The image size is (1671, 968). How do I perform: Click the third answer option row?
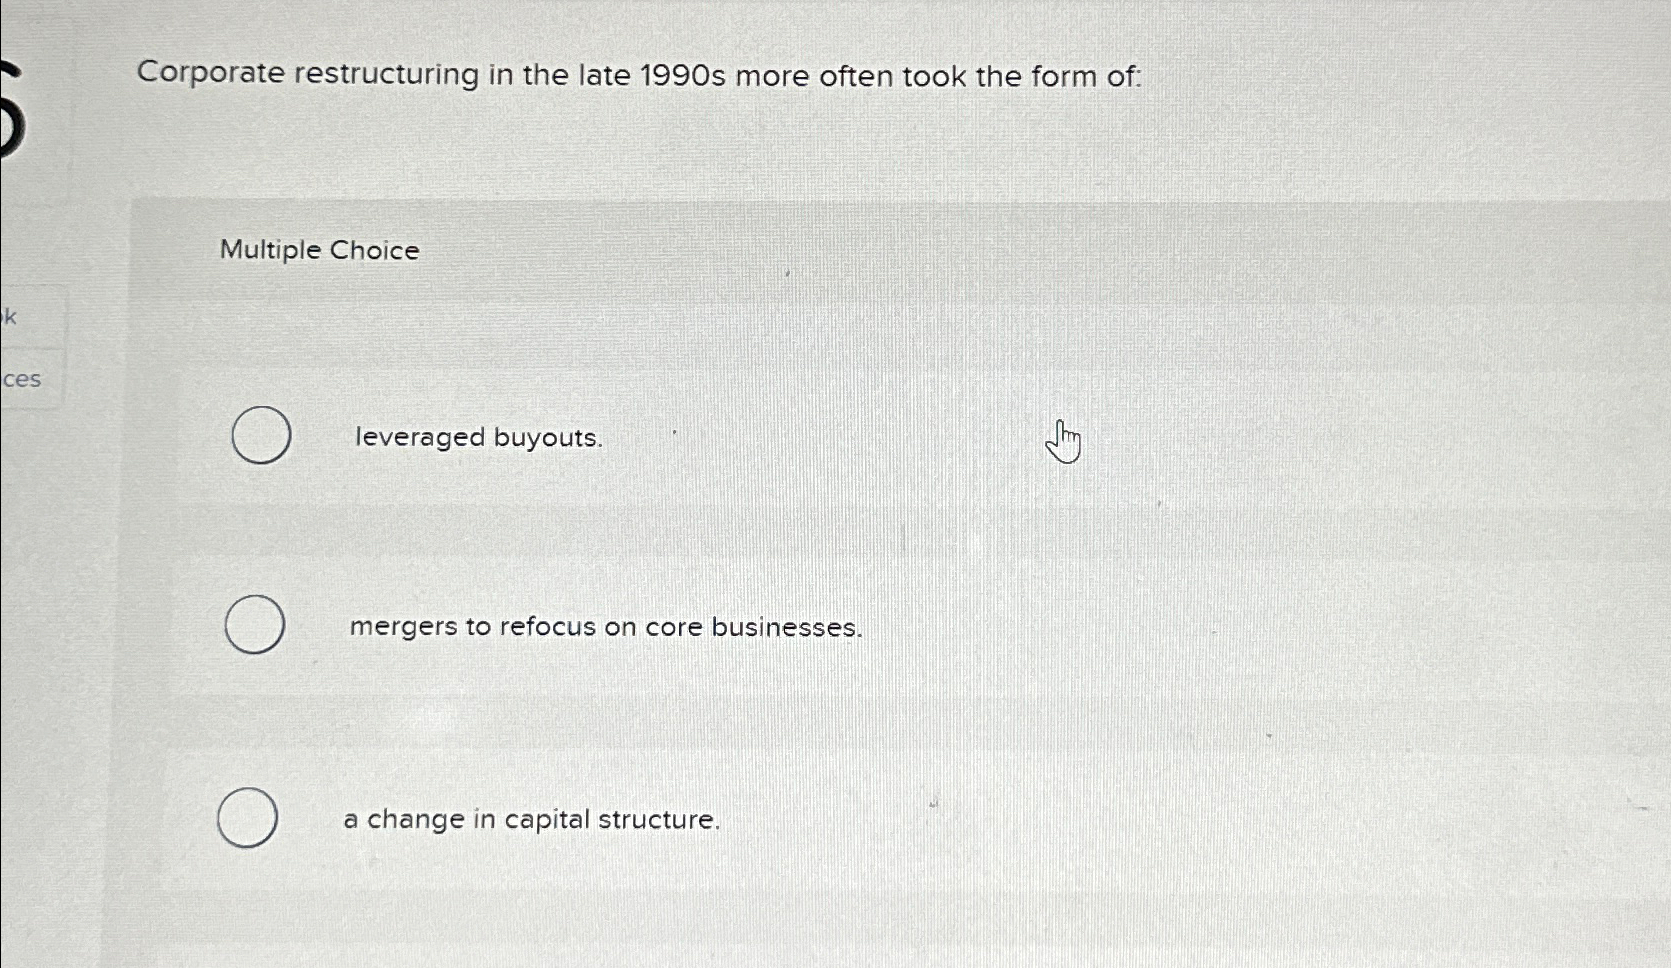pos(700,818)
